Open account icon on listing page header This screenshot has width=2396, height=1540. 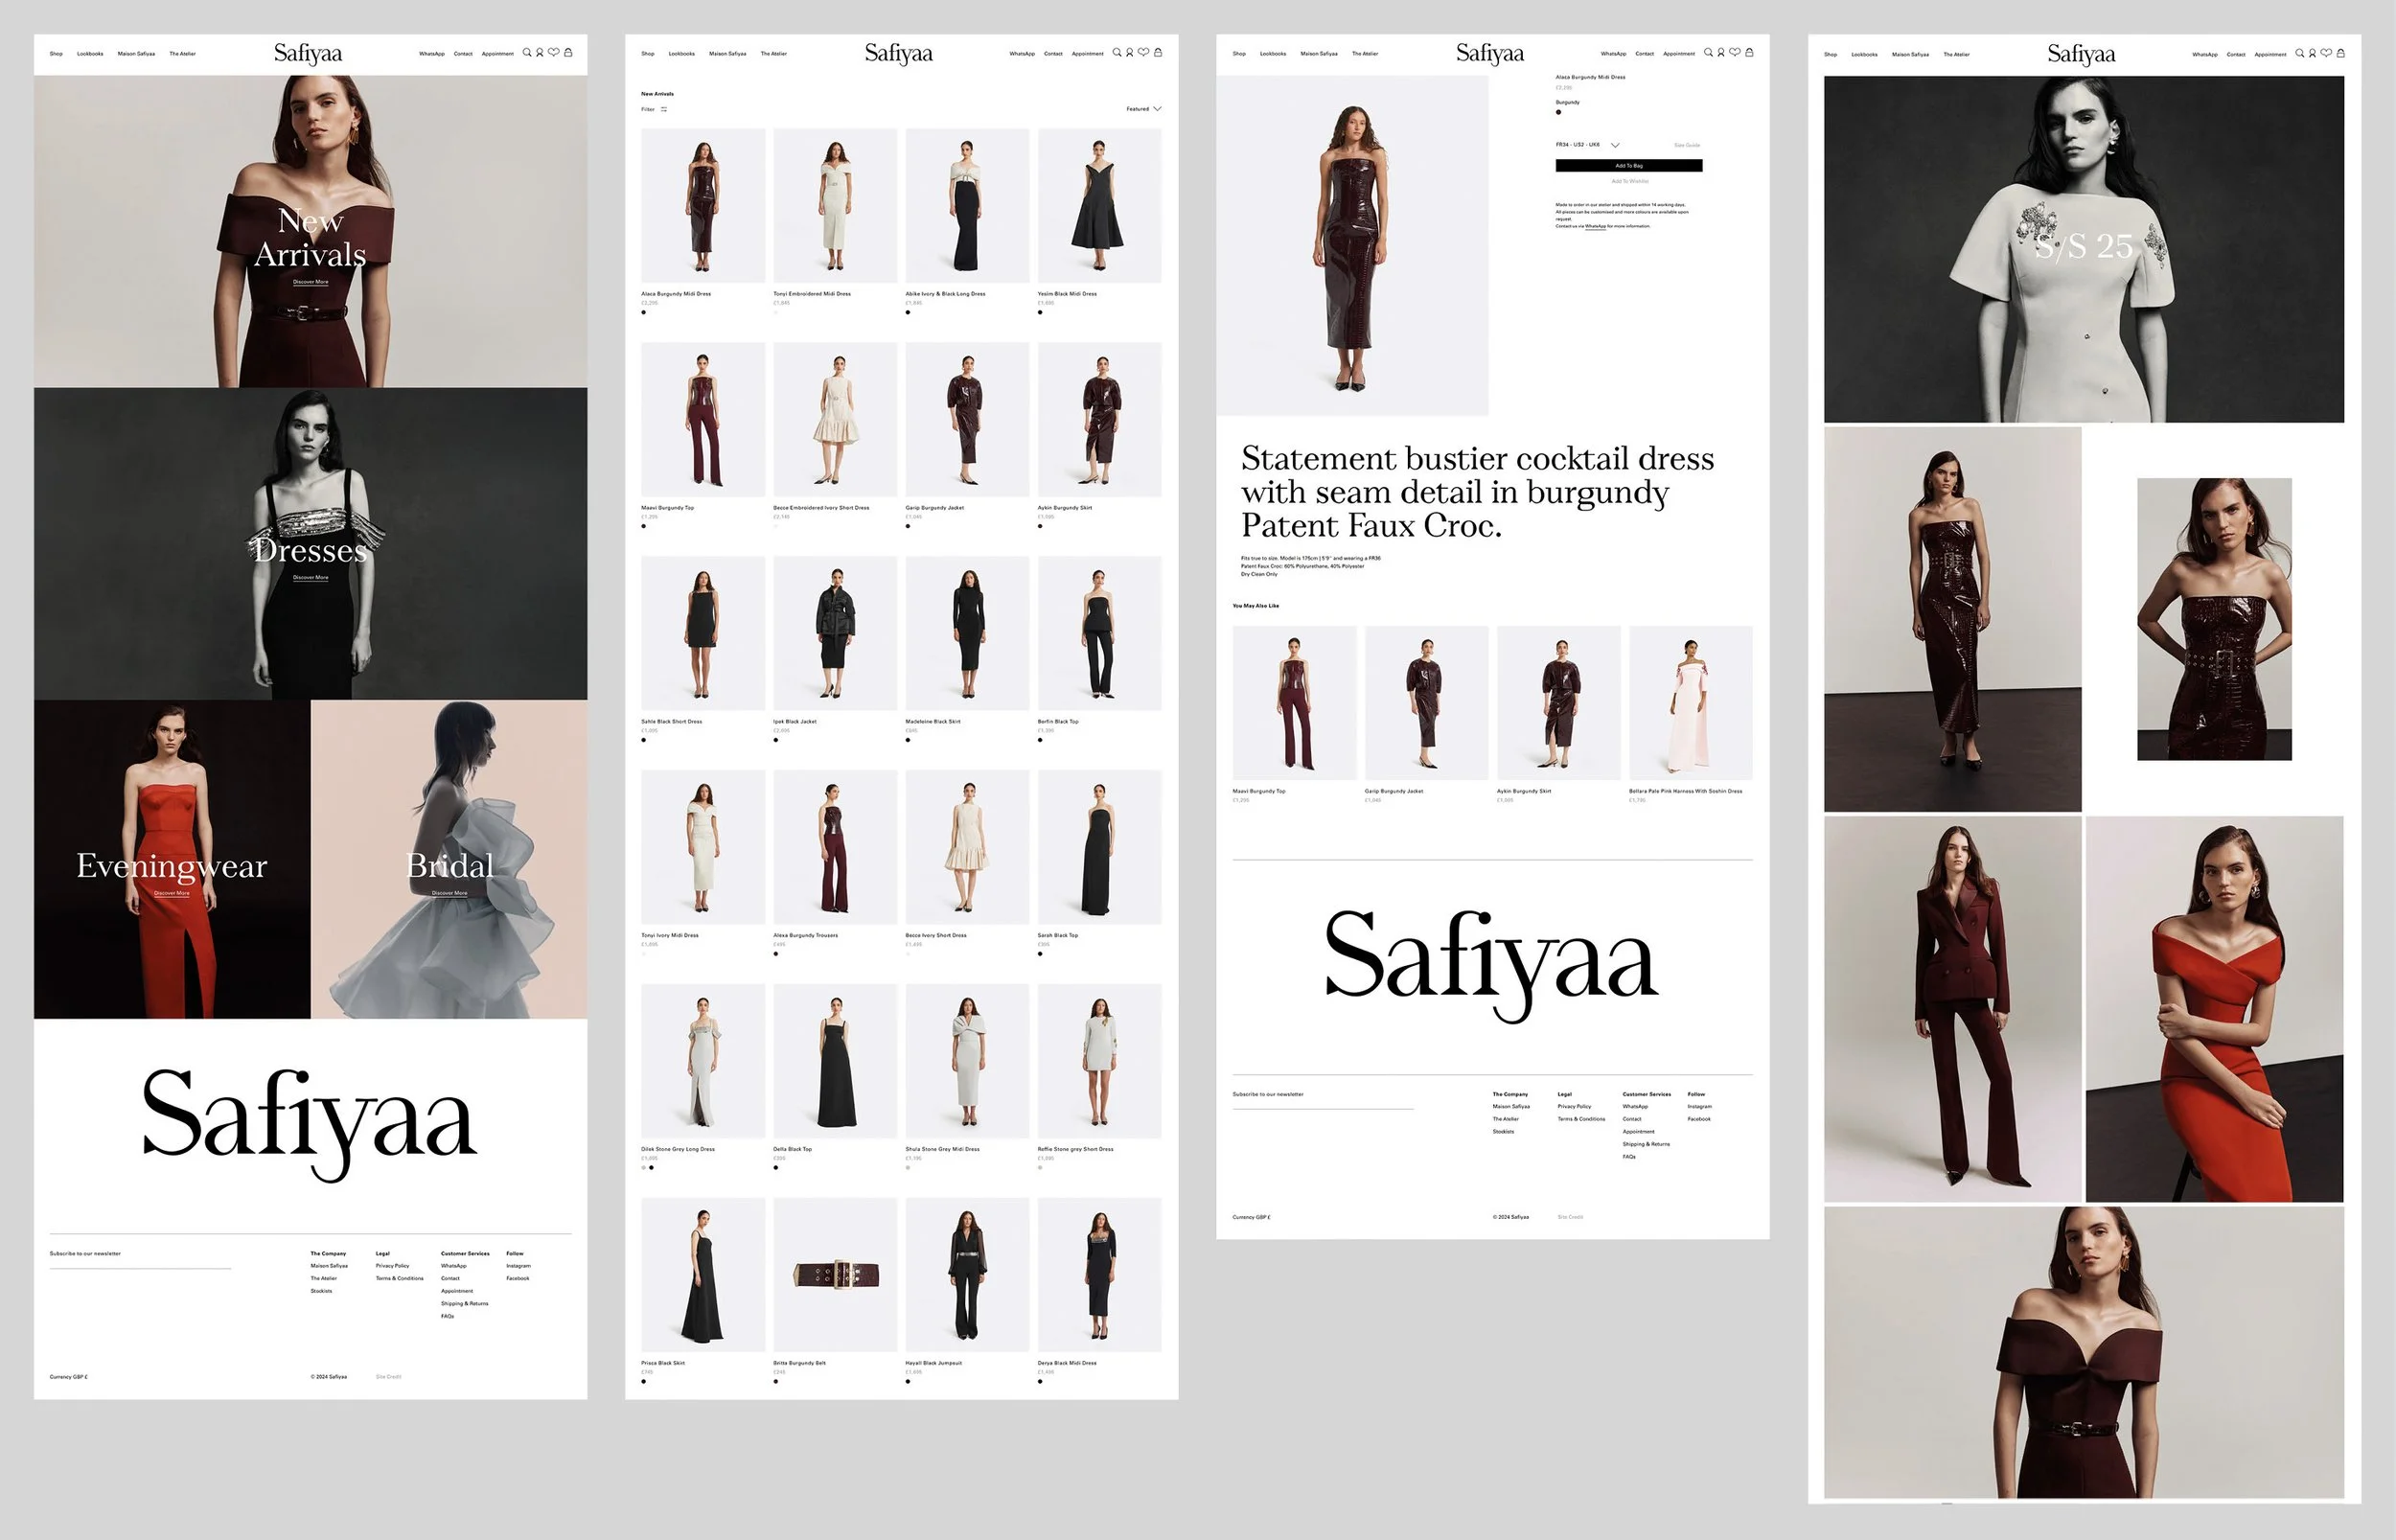(1130, 53)
